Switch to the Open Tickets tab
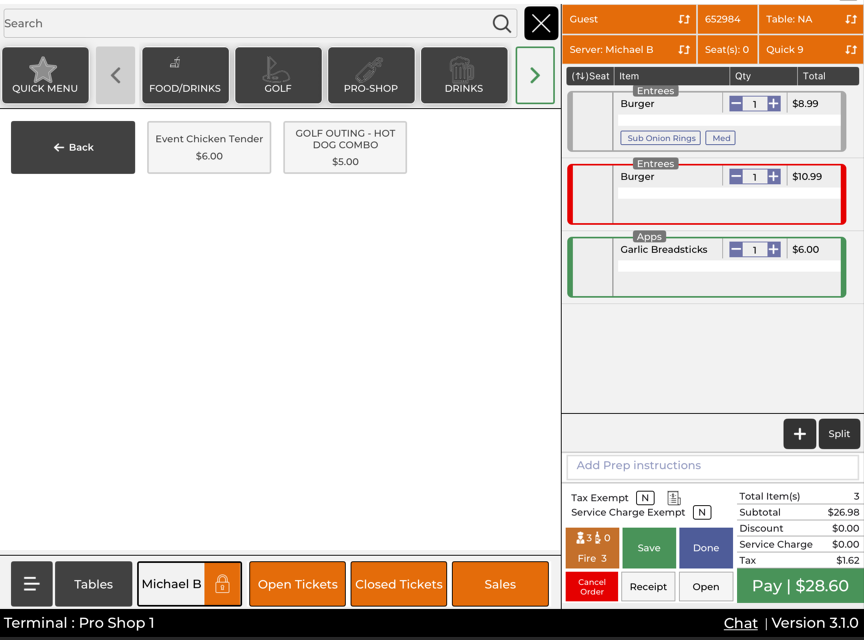This screenshot has width=864, height=640. coord(297,584)
